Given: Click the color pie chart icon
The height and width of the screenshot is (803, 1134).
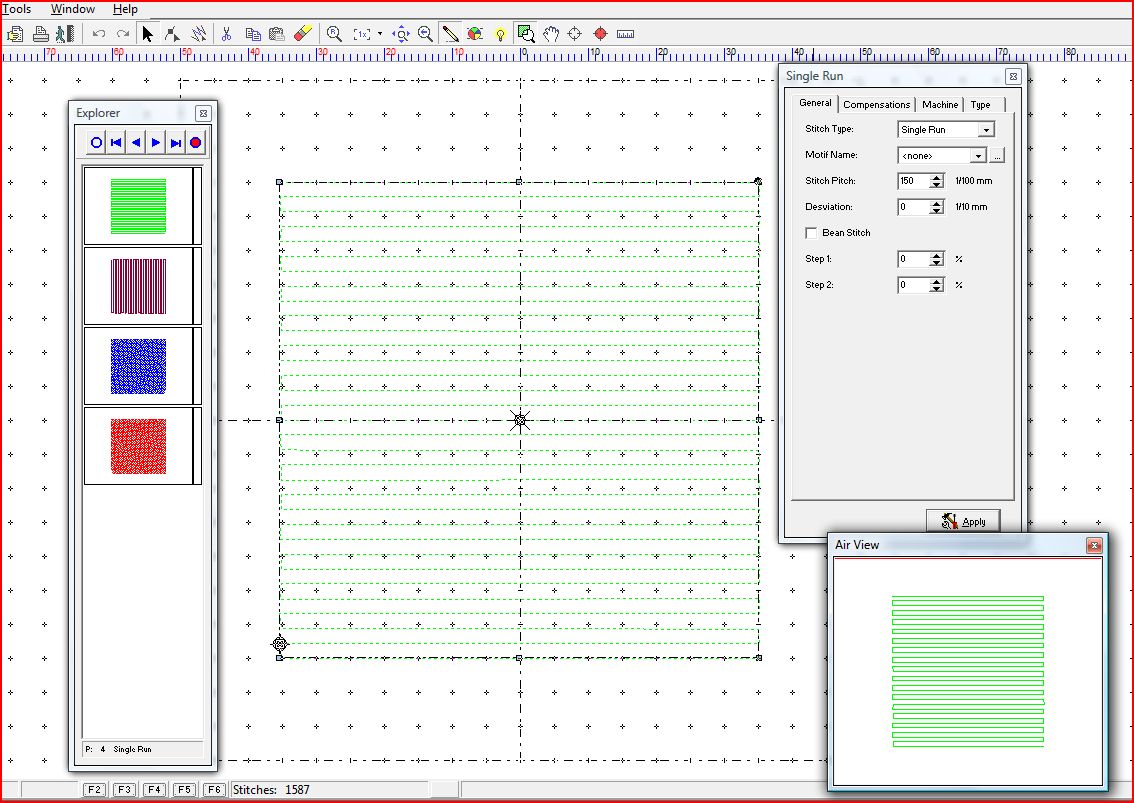Looking at the screenshot, I should click(475, 34).
